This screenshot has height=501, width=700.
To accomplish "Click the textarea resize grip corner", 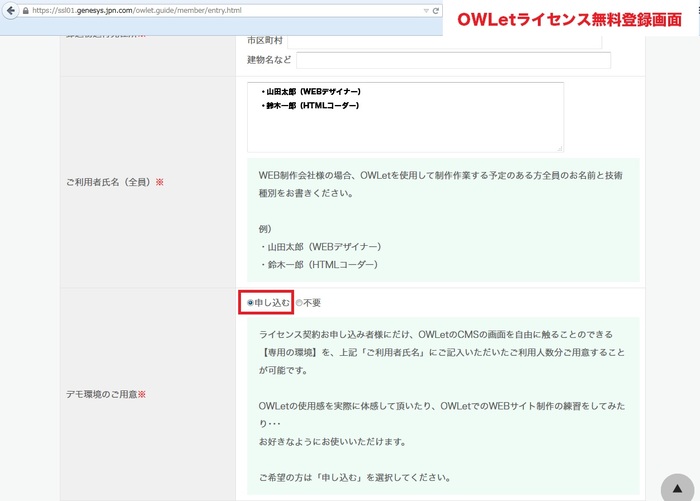I will coord(559,148).
